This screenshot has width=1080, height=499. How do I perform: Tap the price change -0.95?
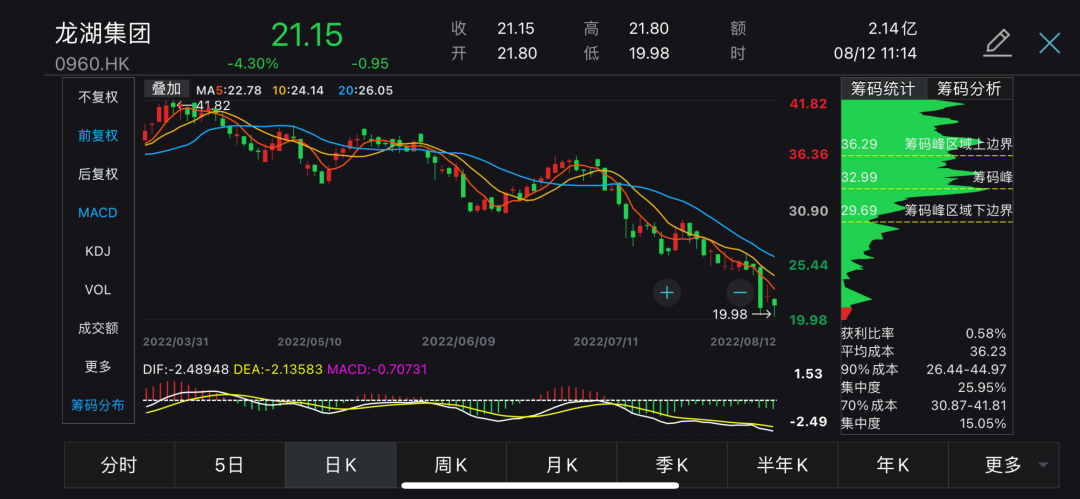[x=370, y=63]
